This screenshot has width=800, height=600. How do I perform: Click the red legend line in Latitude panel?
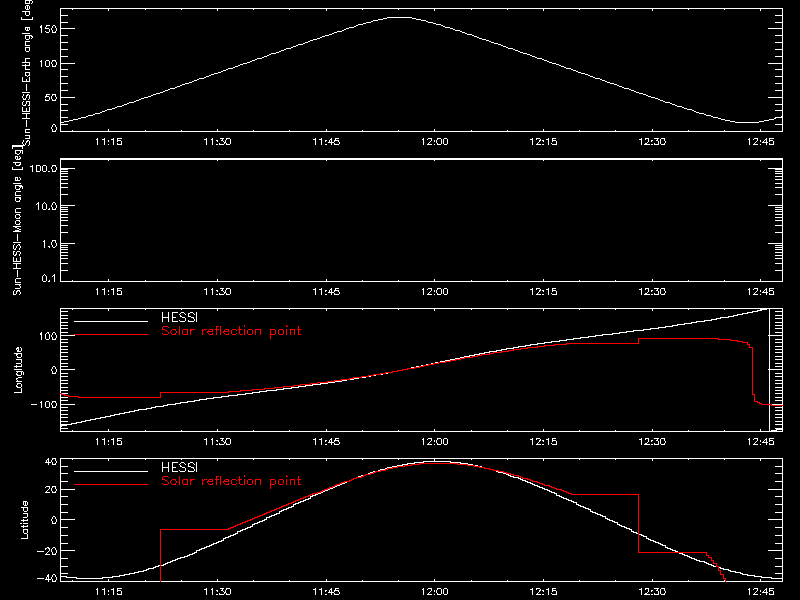pos(111,485)
